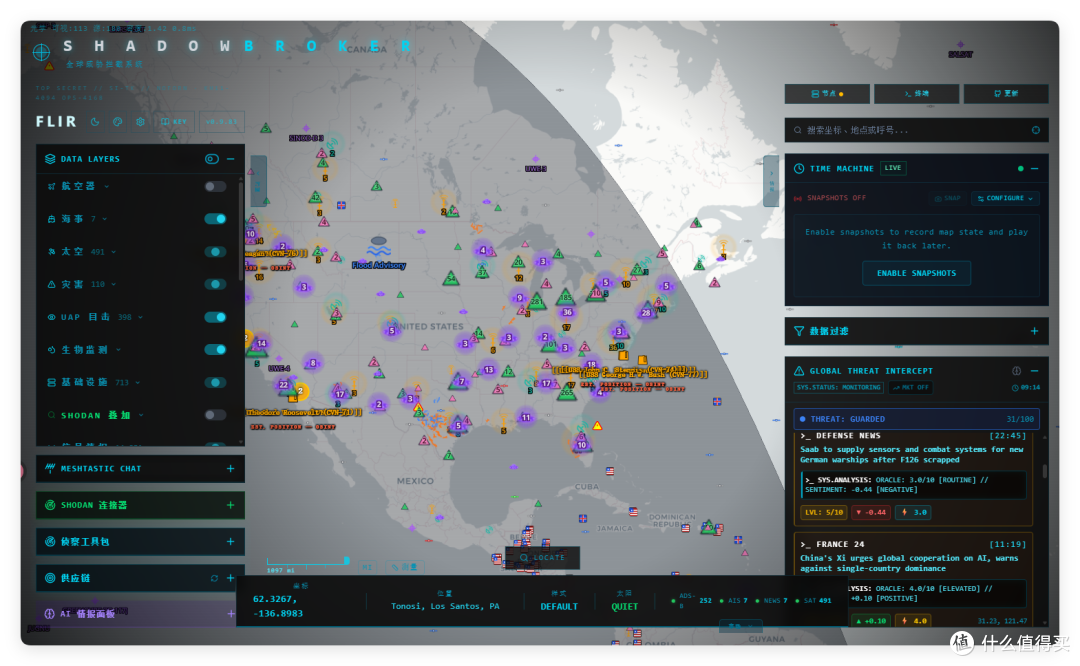Collapse the Data Layers panel
The width and height of the screenshot is (1080, 666).
[x=231, y=159]
